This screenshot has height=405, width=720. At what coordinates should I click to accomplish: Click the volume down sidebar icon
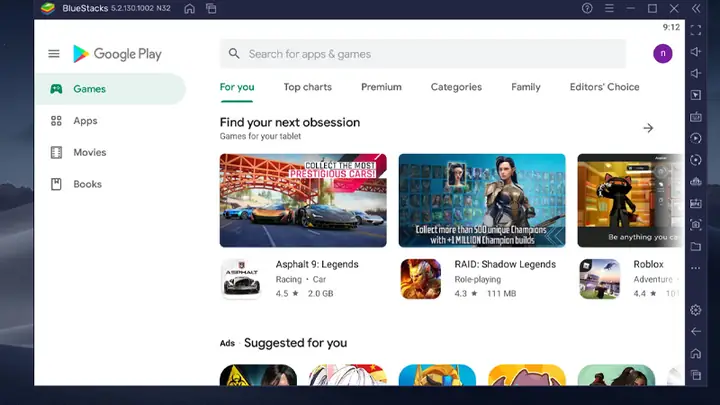[x=696, y=73]
